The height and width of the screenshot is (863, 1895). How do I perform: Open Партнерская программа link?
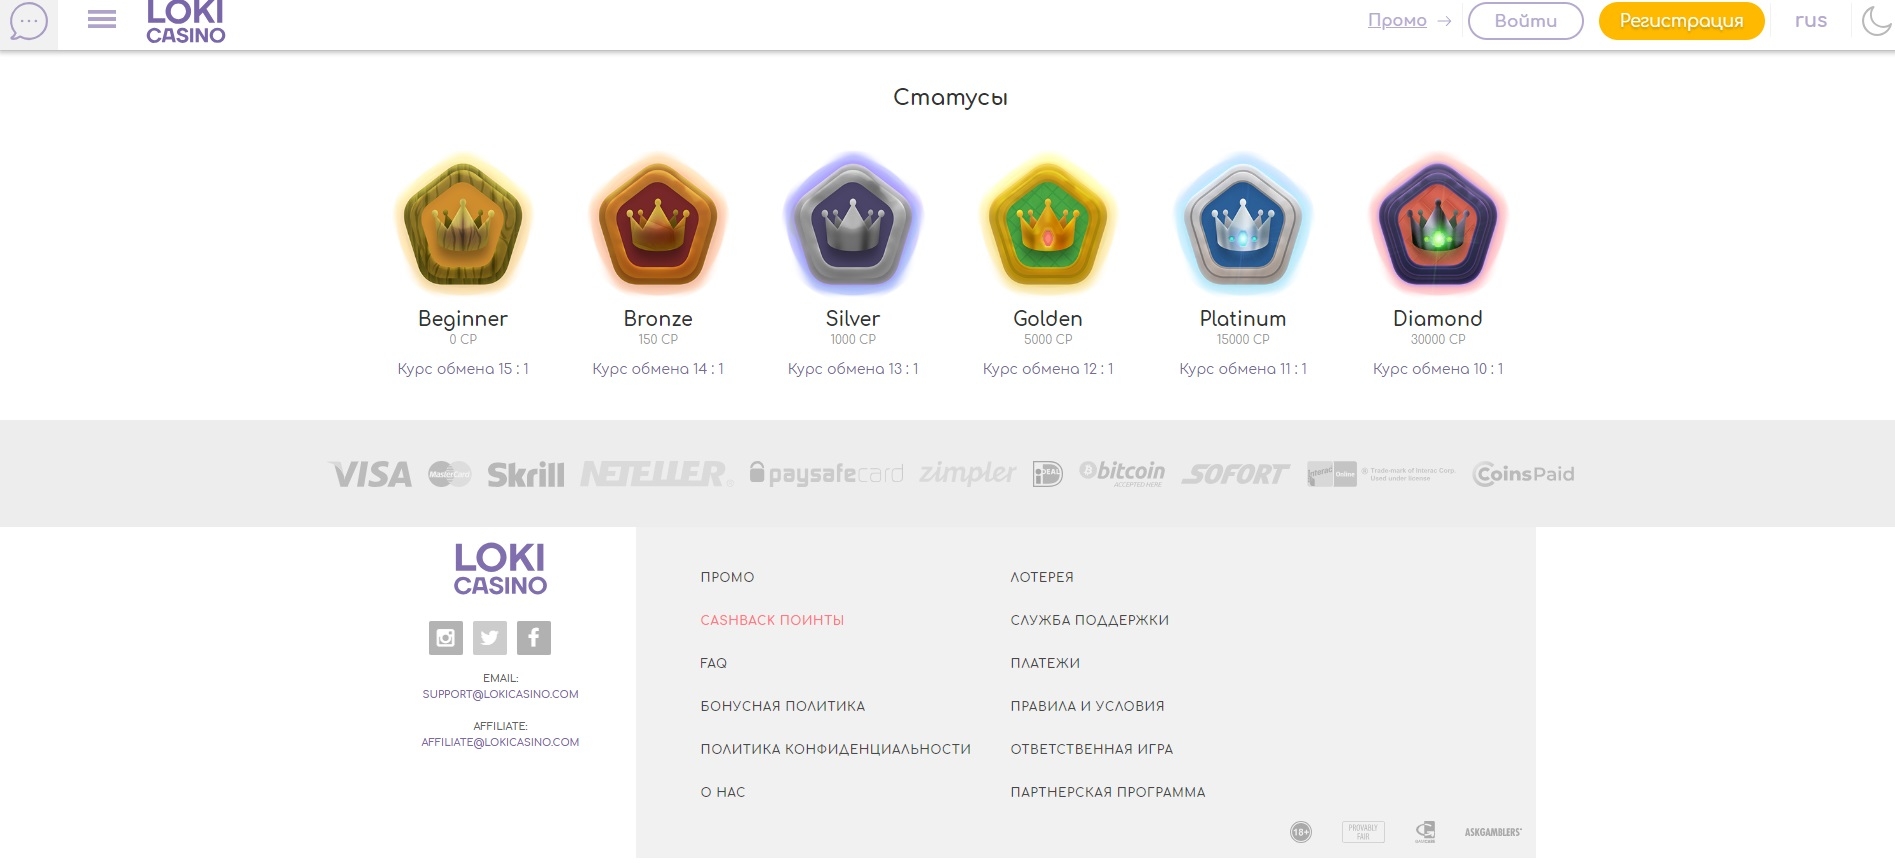[x=1107, y=792]
